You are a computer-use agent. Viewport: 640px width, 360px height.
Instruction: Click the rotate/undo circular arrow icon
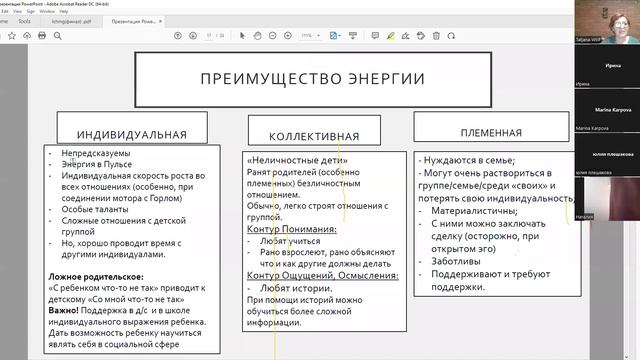coord(451,36)
